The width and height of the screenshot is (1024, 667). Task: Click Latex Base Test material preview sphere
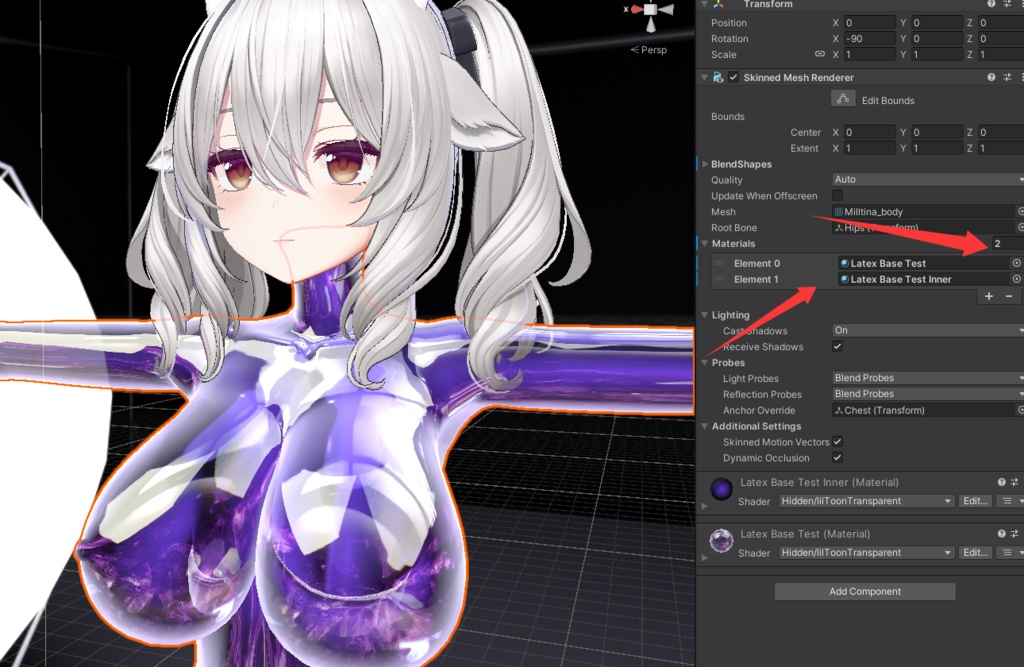tap(722, 541)
